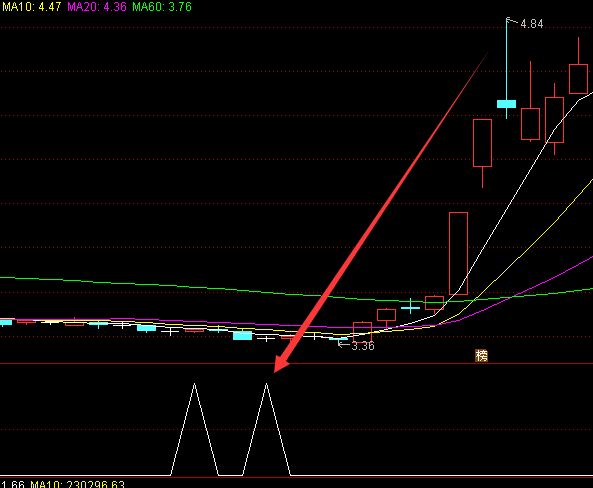Click the 3.36 low price label
The height and width of the screenshot is (488, 593).
point(363,346)
